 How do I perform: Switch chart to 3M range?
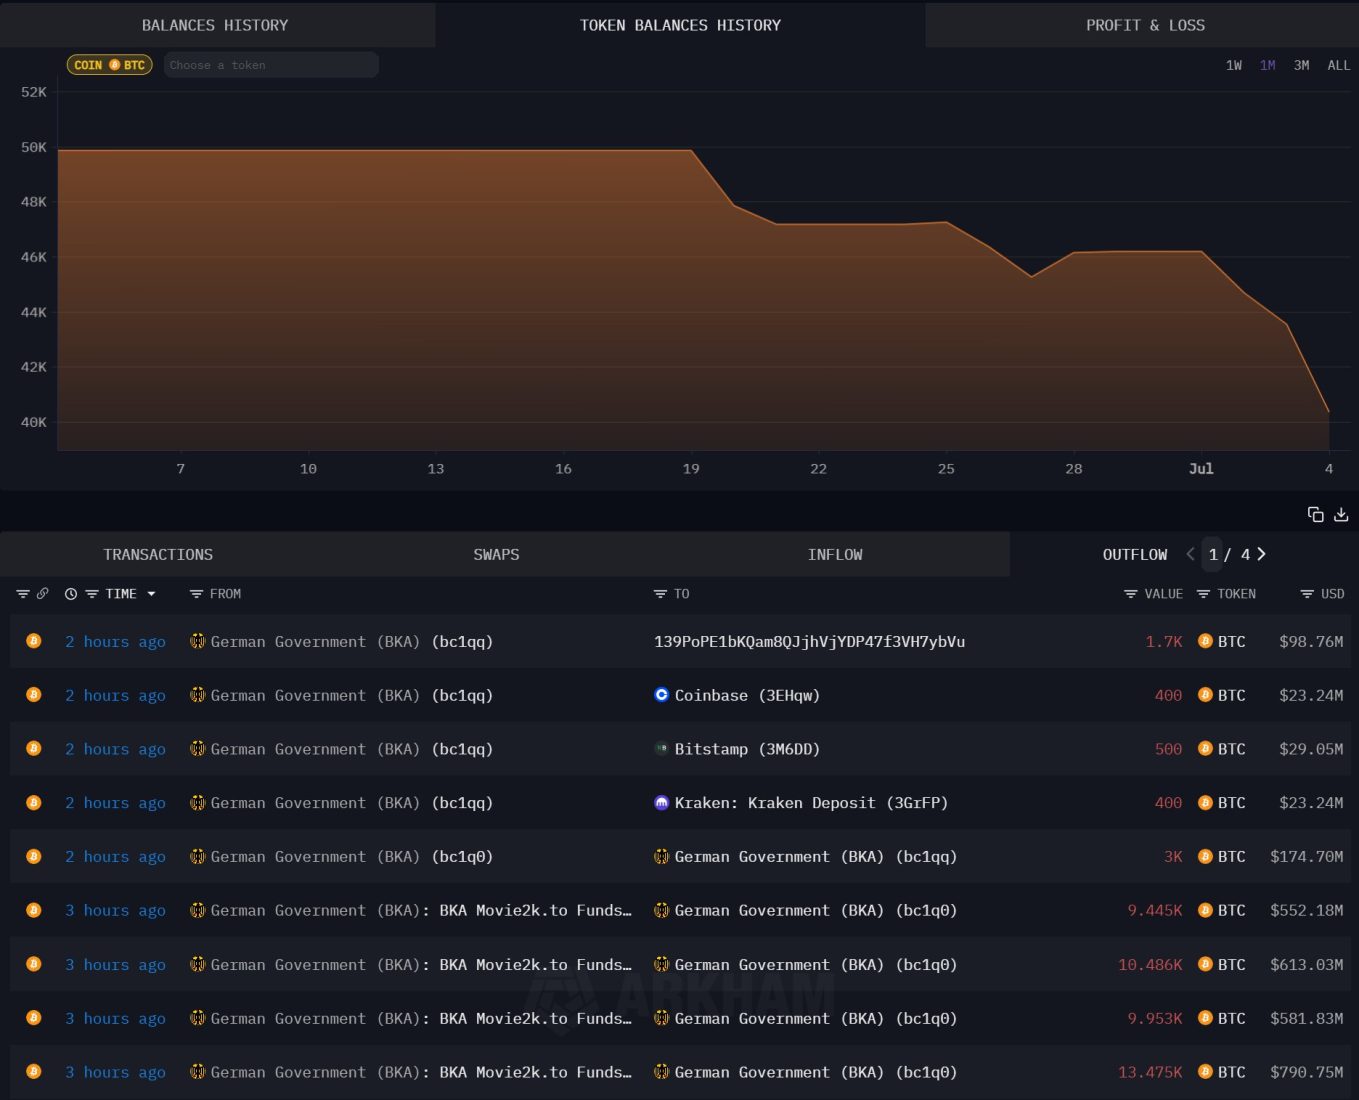point(1301,65)
